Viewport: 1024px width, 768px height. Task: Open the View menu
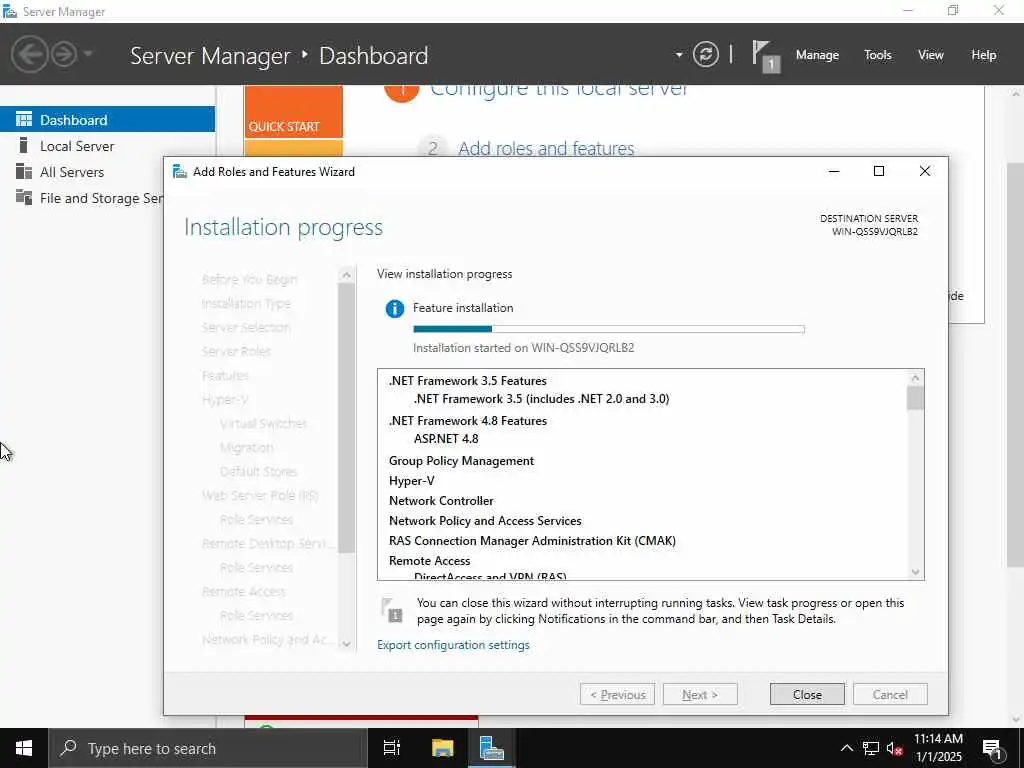pos(931,55)
